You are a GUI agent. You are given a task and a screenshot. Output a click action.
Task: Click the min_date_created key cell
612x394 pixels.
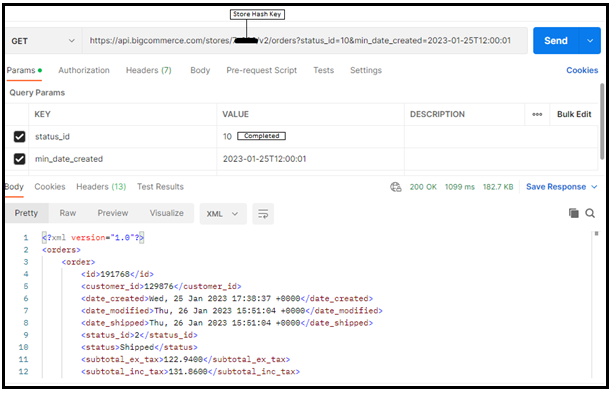123,159
